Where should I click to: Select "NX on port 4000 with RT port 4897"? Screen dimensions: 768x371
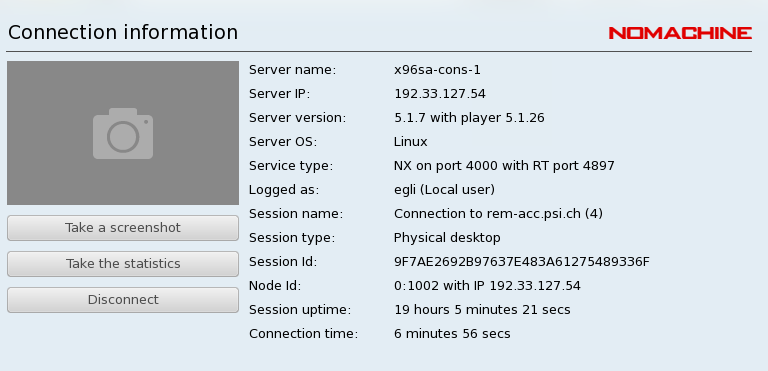click(504, 166)
